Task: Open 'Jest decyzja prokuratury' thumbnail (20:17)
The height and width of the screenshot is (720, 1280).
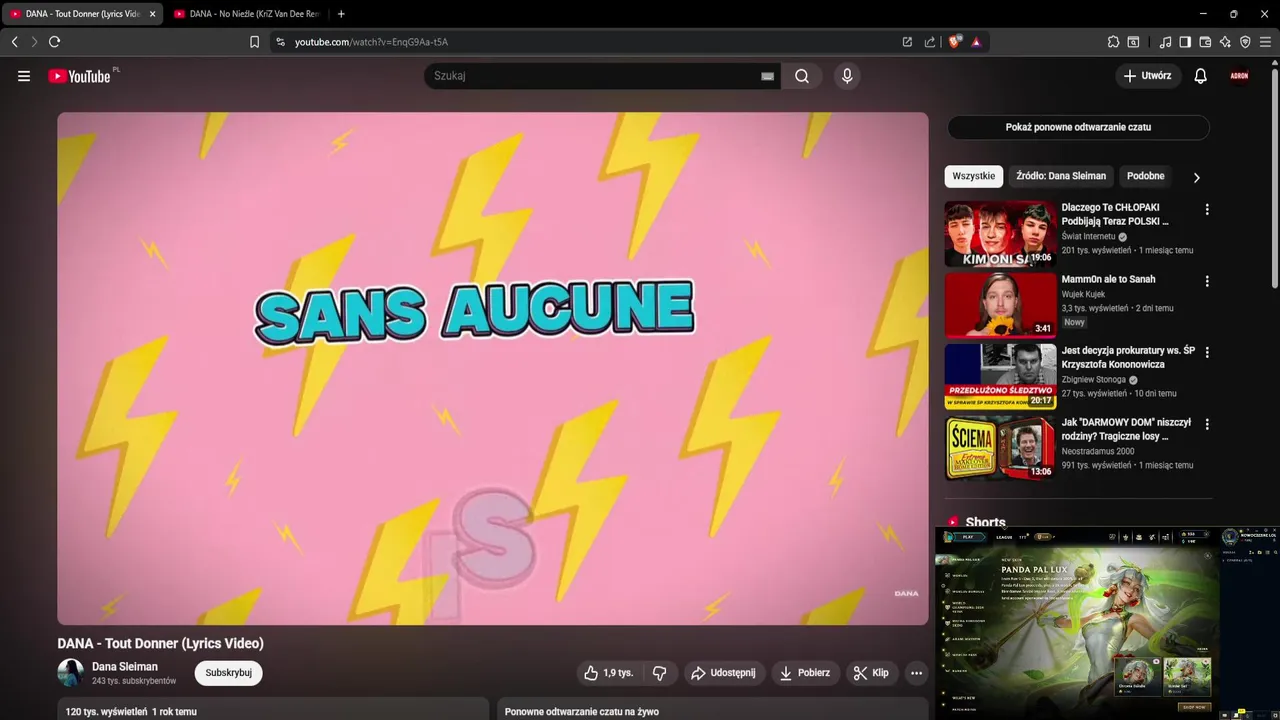Action: (1000, 377)
